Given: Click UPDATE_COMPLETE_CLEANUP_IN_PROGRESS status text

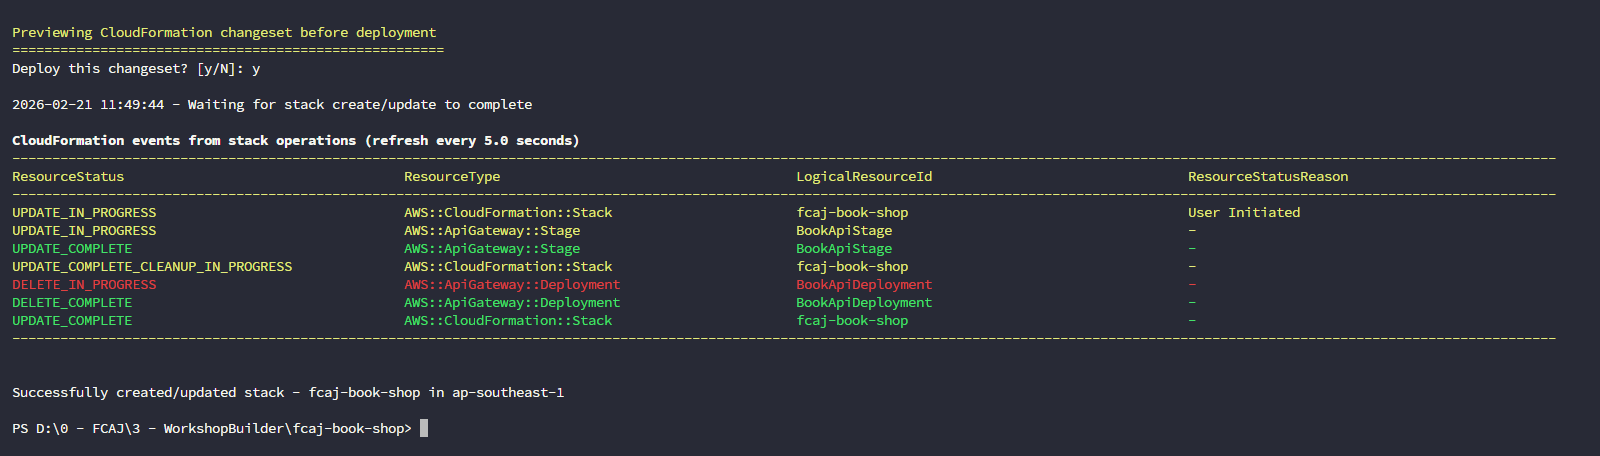Looking at the screenshot, I should [152, 267].
